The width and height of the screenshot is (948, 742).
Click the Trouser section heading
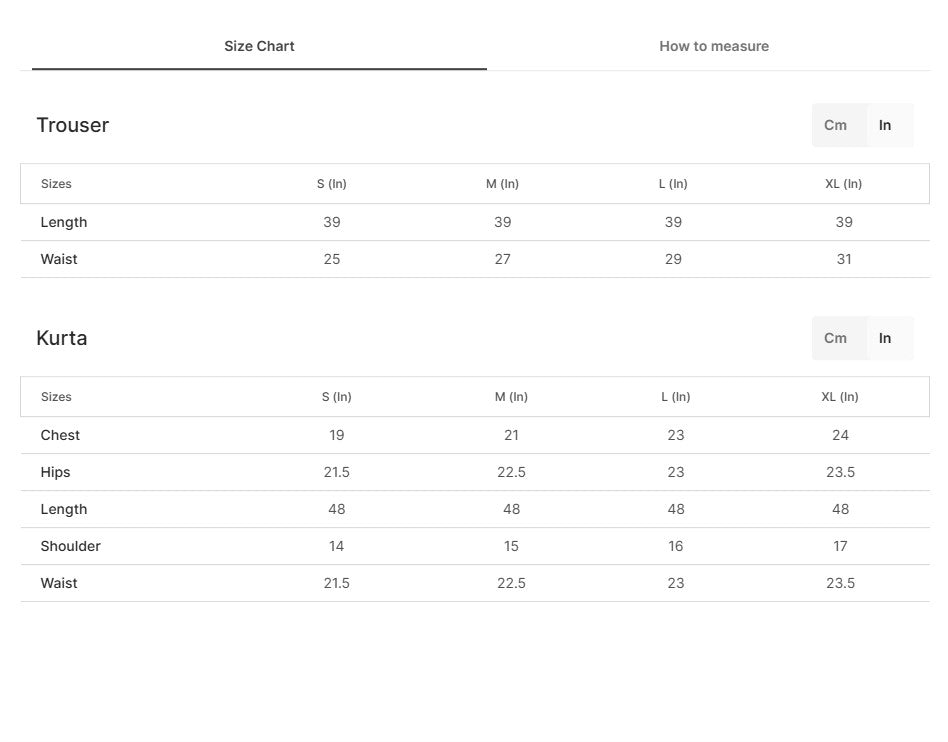pyautogui.click(x=73, y=125)
